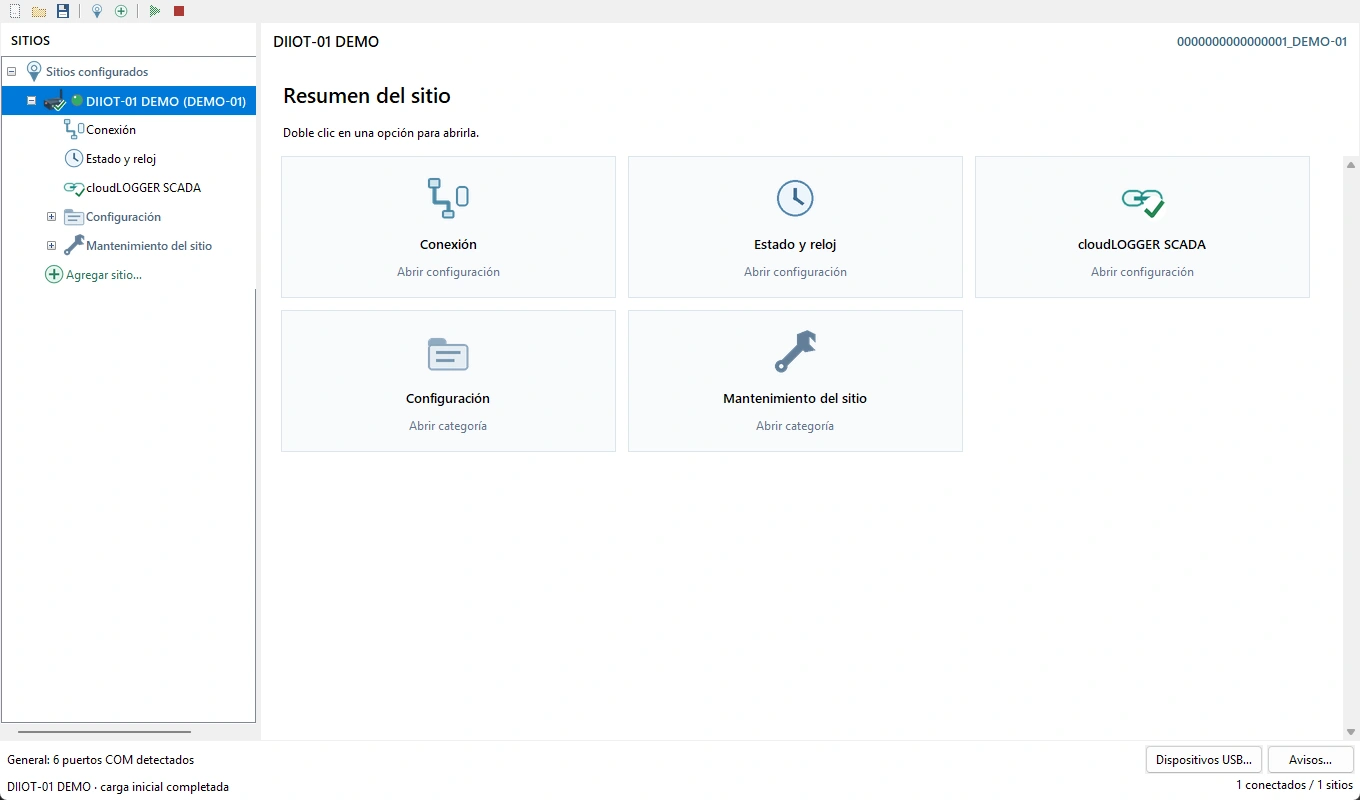Click the location pin icon in the toolbar
This screenshot has width=1360, height=800.
pyautogui.click(x=97, y=11)
